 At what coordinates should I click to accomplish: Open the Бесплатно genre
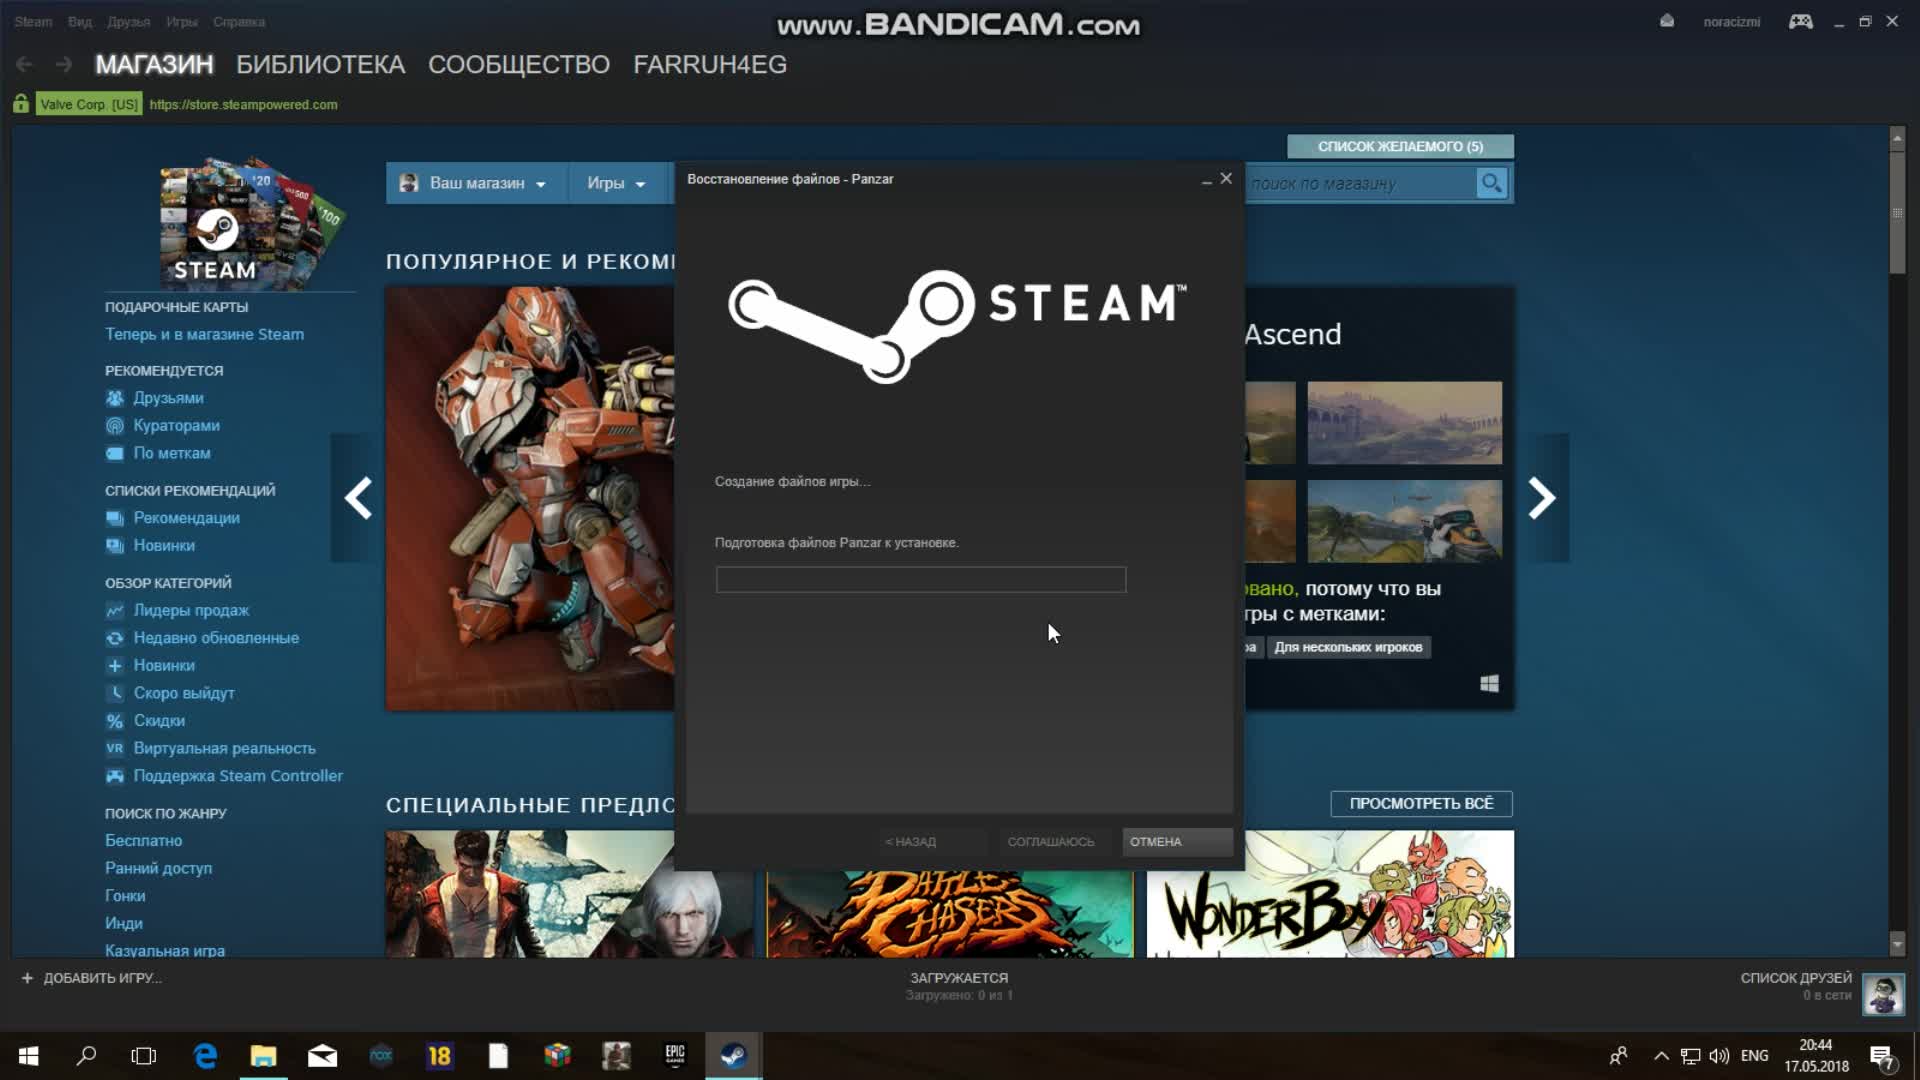tap(144, 841)
